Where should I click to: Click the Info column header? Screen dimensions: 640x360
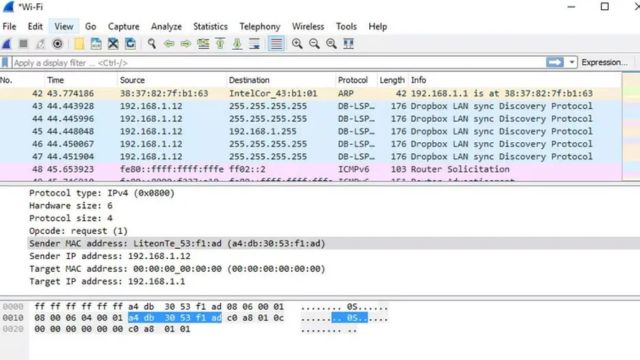pos(515,80)
